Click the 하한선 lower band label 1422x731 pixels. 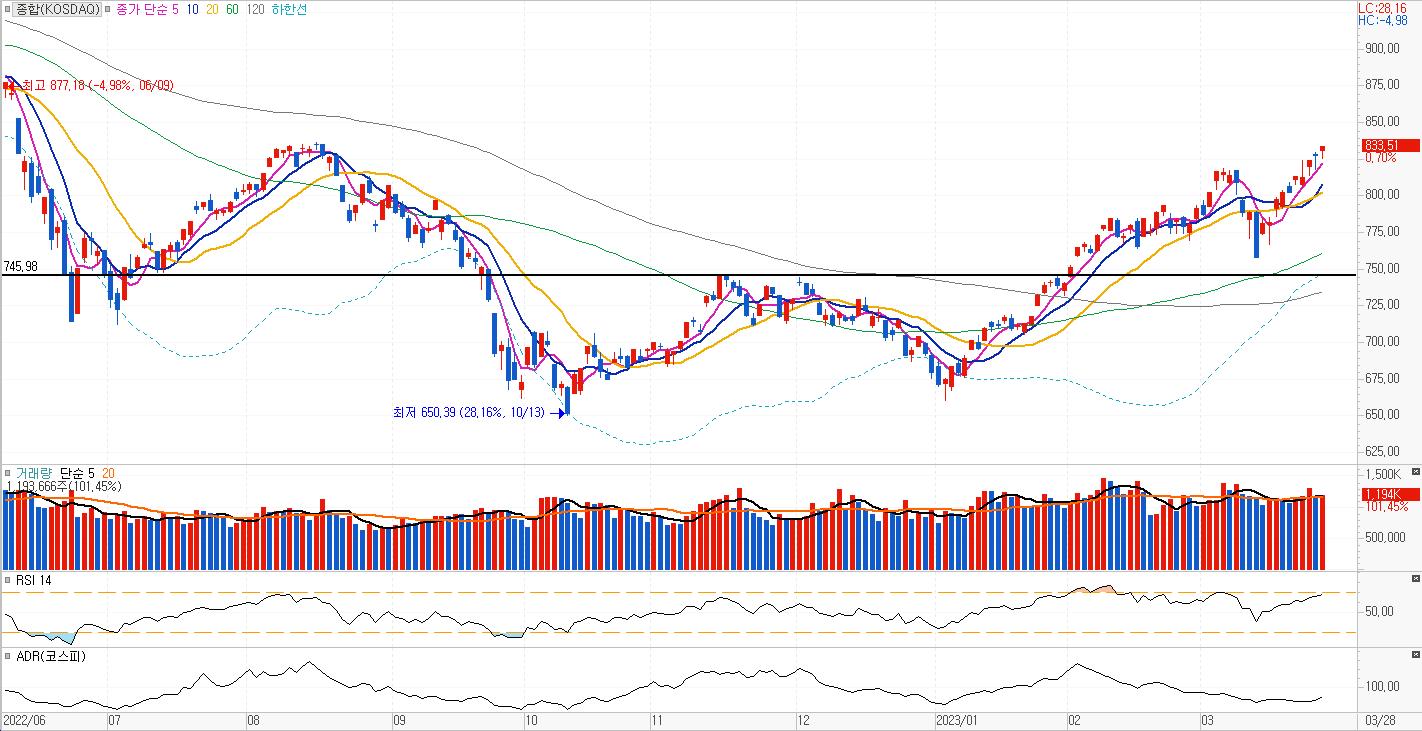(x=289, y=9)
